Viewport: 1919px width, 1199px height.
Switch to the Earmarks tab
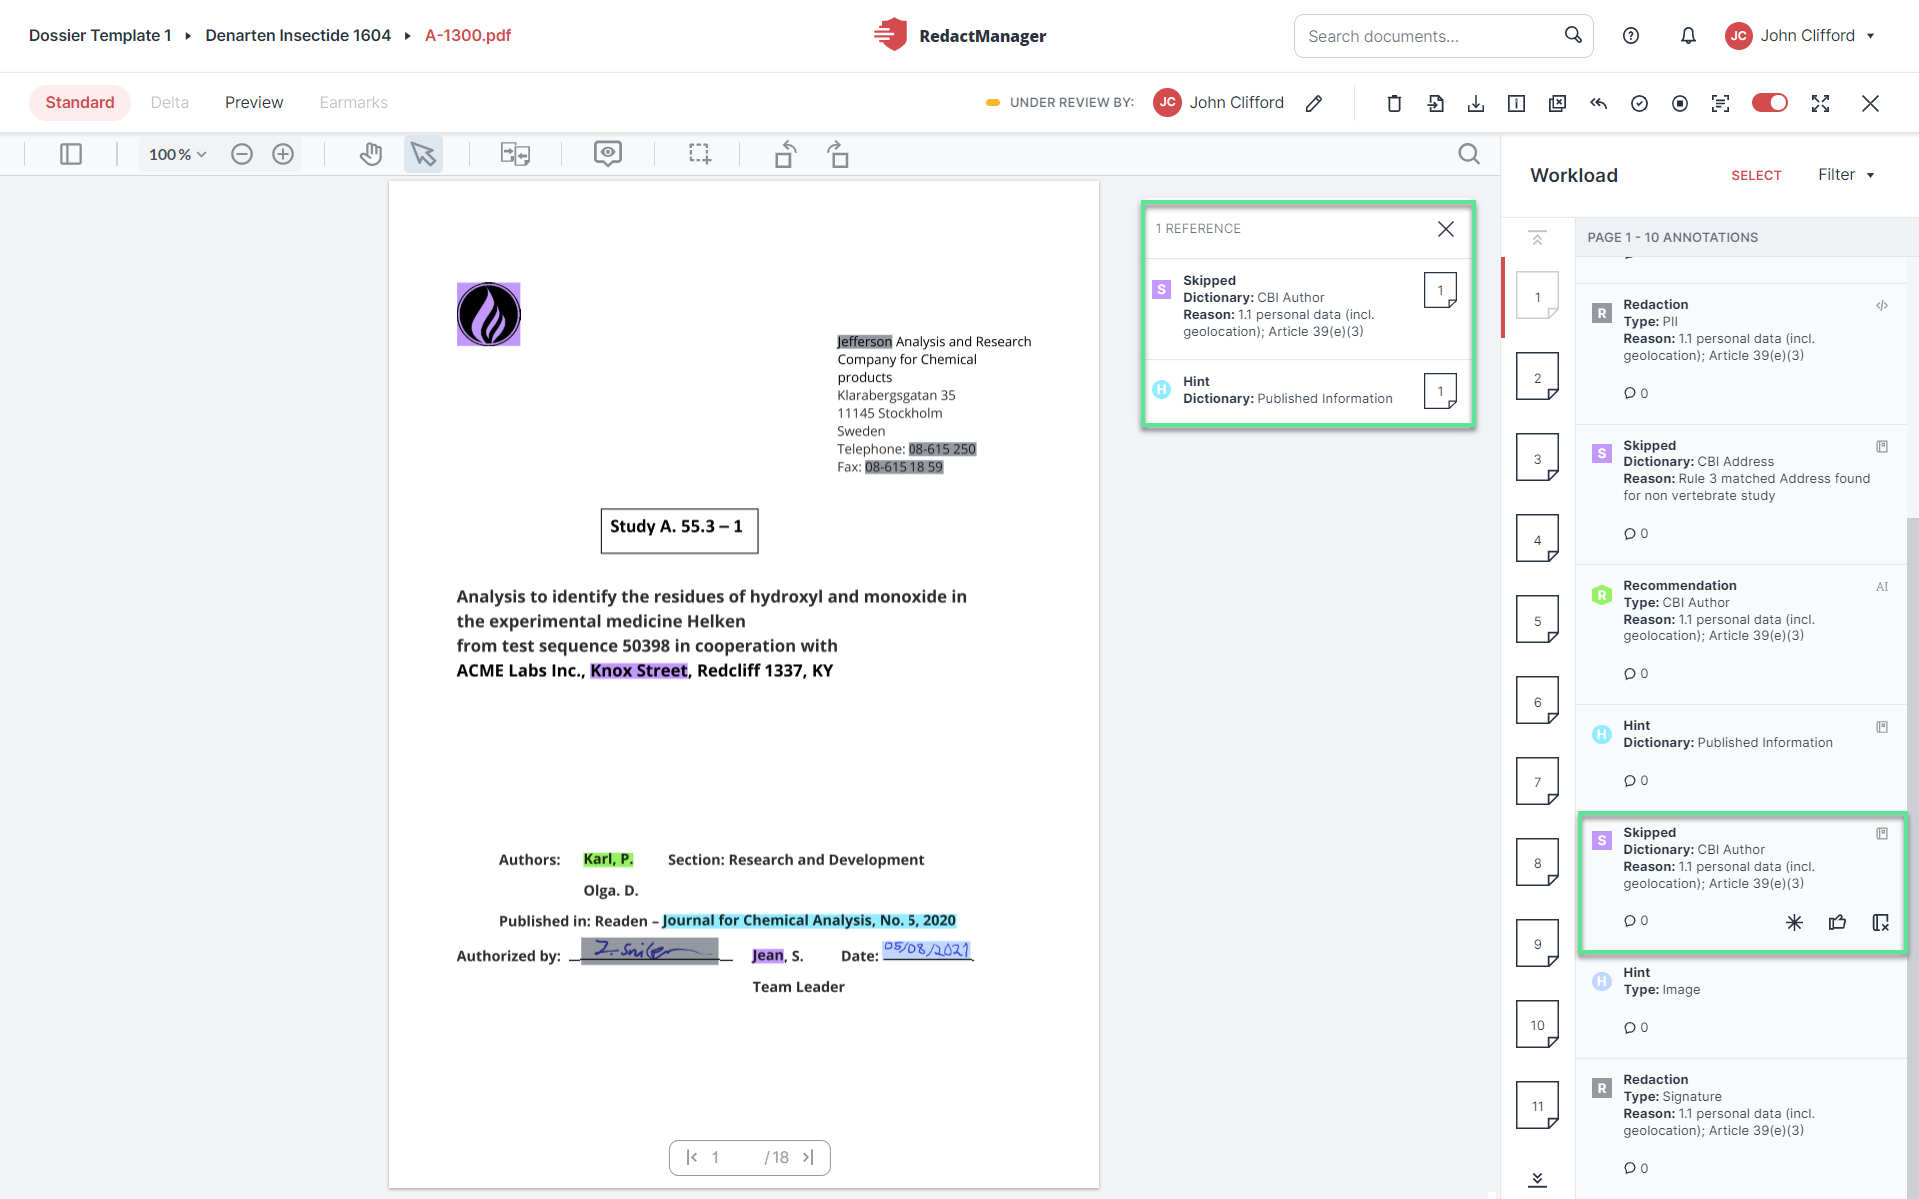[354, 103]
